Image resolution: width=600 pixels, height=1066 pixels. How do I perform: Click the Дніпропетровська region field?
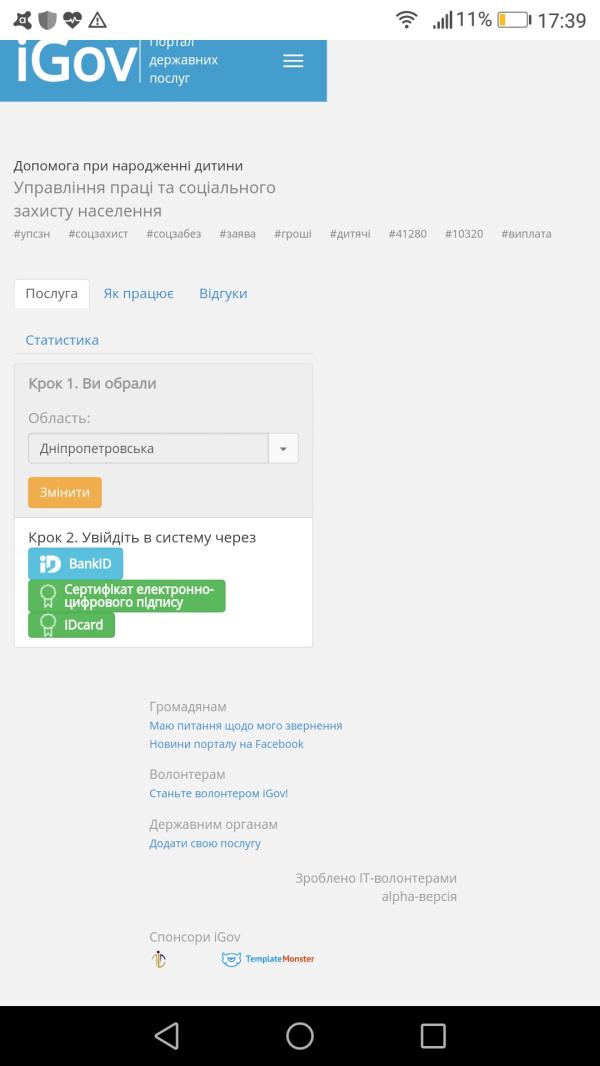tap(148, 449)
